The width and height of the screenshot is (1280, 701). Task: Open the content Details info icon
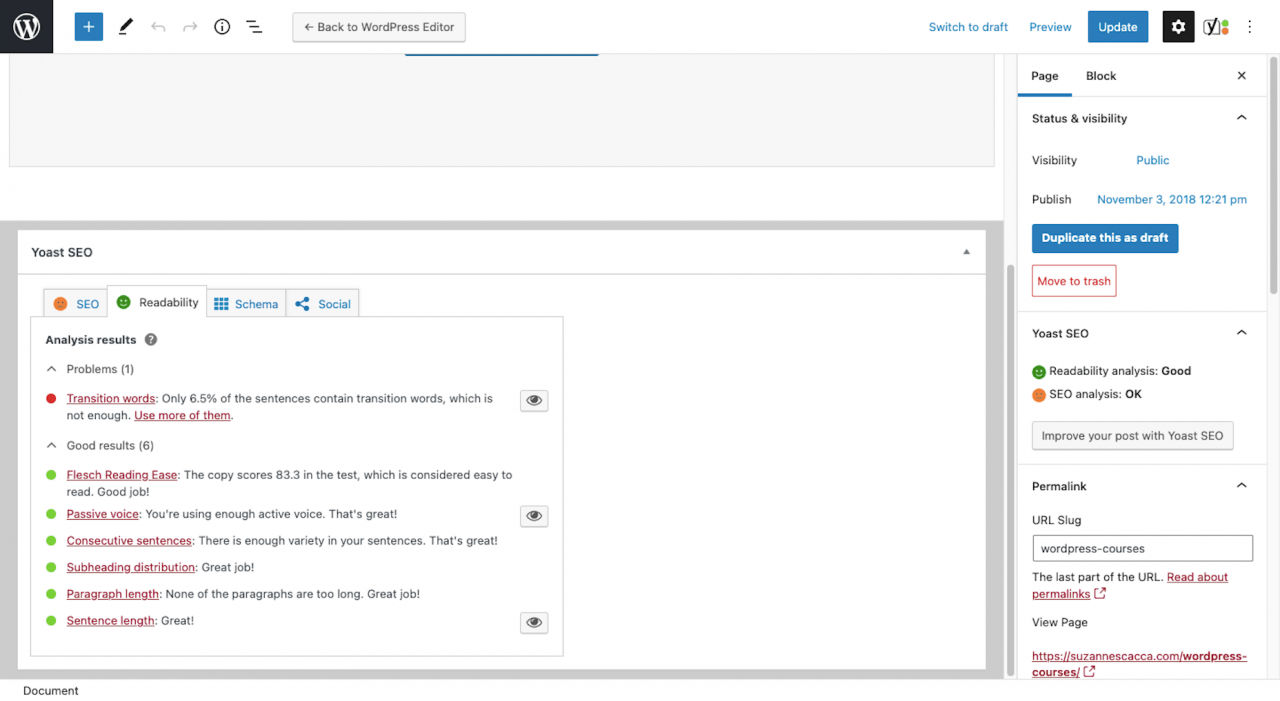(x=221, y=27)
